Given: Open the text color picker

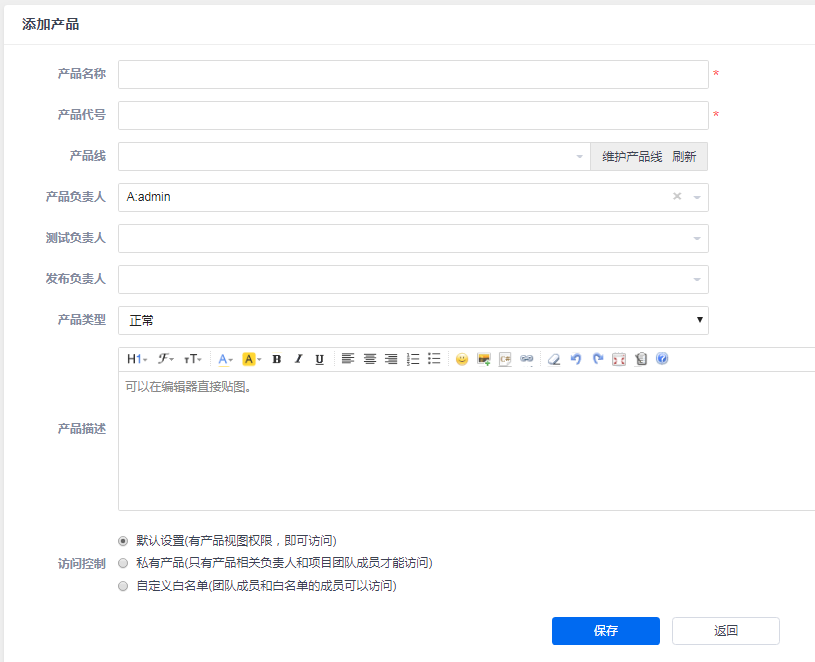Looking at the screenshot, I should 225,359.
